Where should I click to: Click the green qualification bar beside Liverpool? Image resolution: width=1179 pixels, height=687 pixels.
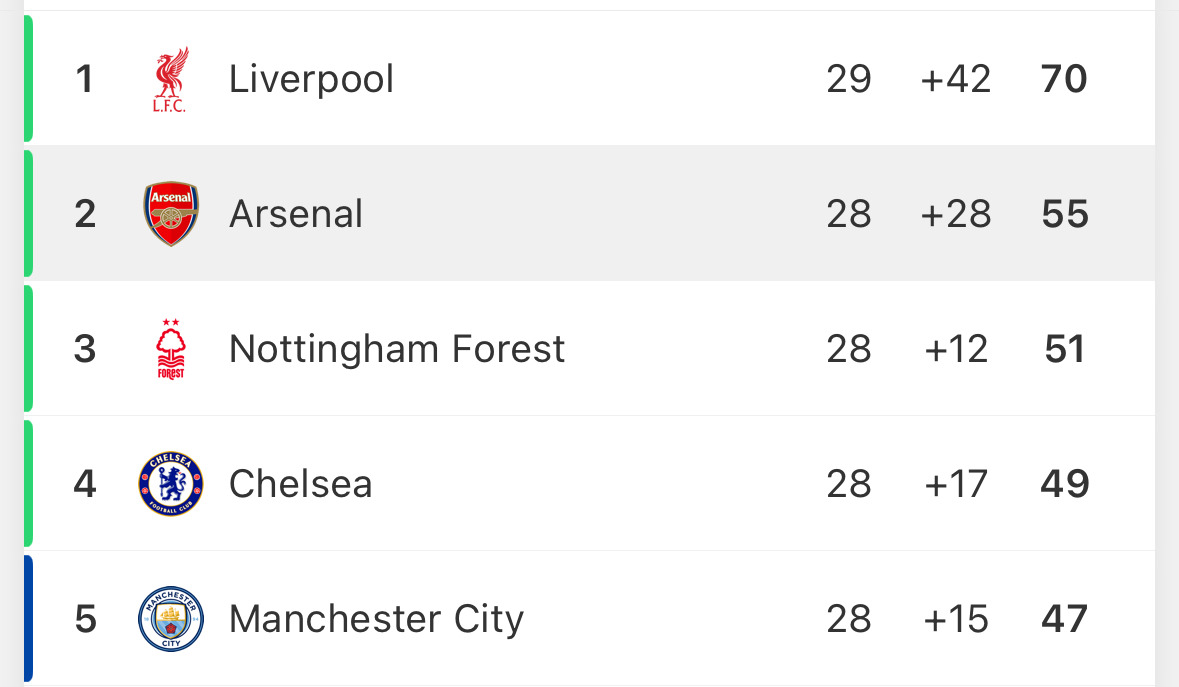coord(29,78)
